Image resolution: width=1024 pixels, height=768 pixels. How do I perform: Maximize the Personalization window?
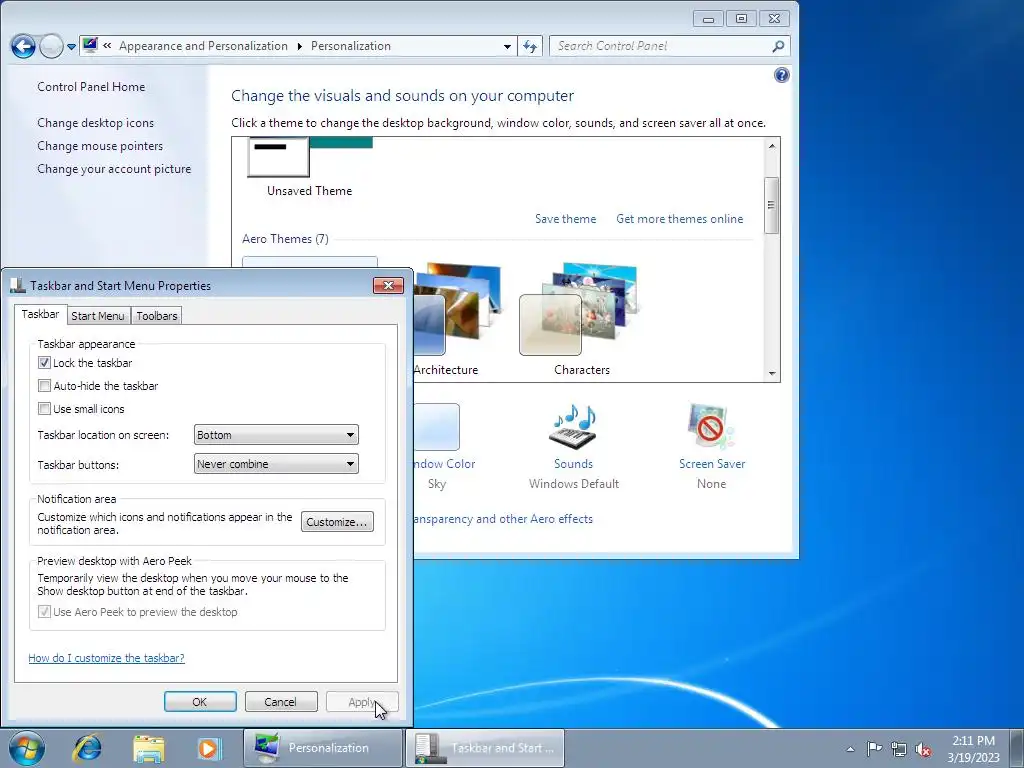coord(741,19)
